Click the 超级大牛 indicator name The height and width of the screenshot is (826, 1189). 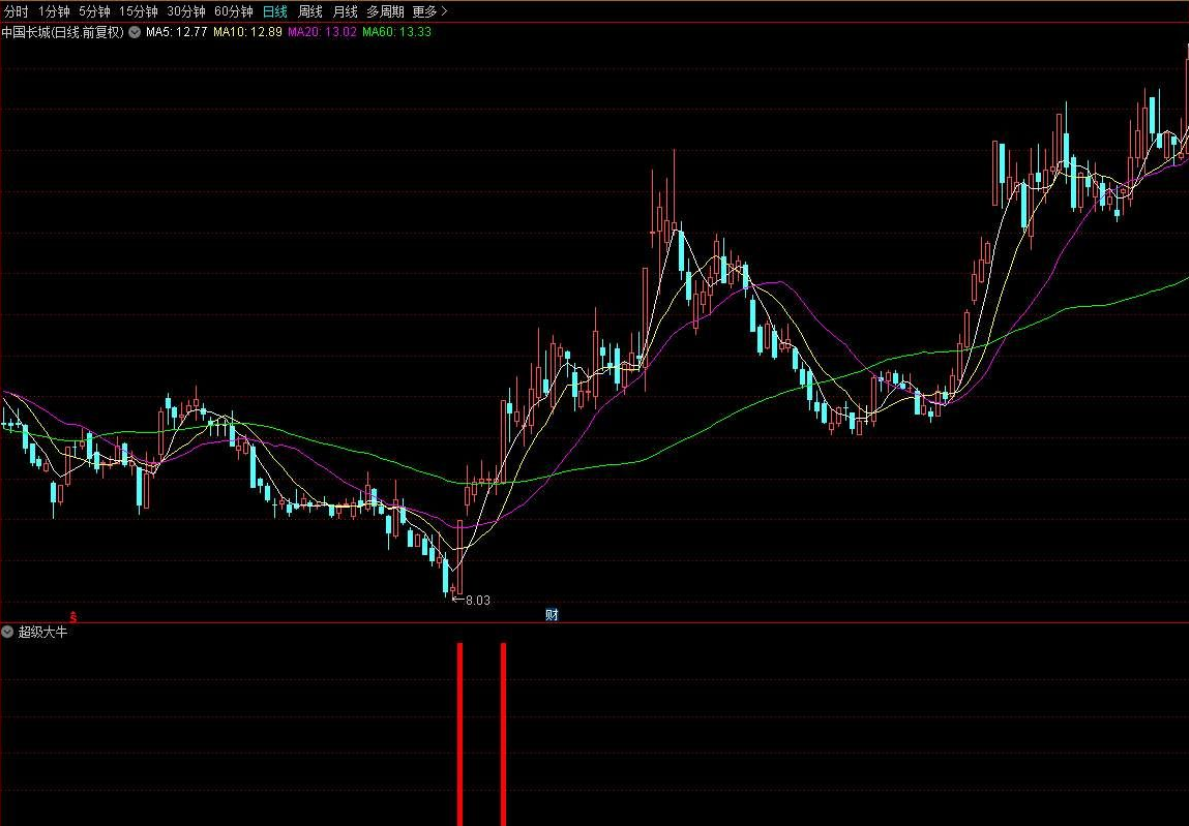[x=42, y=631]
